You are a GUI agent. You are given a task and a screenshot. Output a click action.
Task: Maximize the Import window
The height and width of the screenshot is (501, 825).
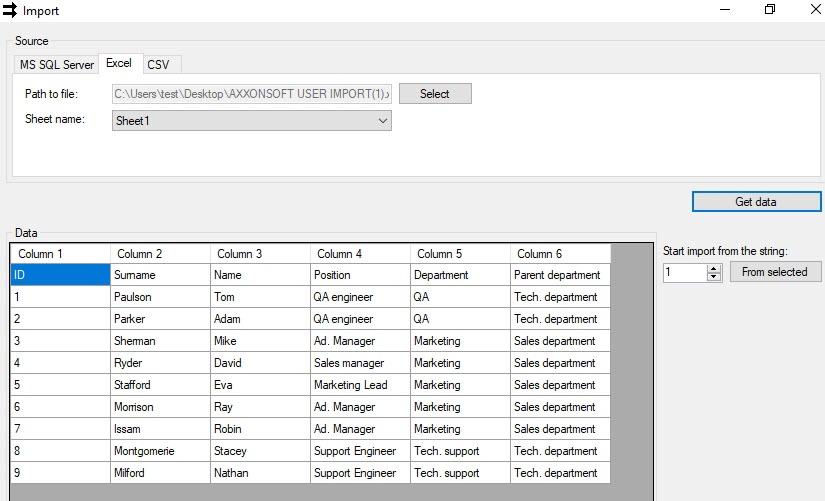pos(770,10)
